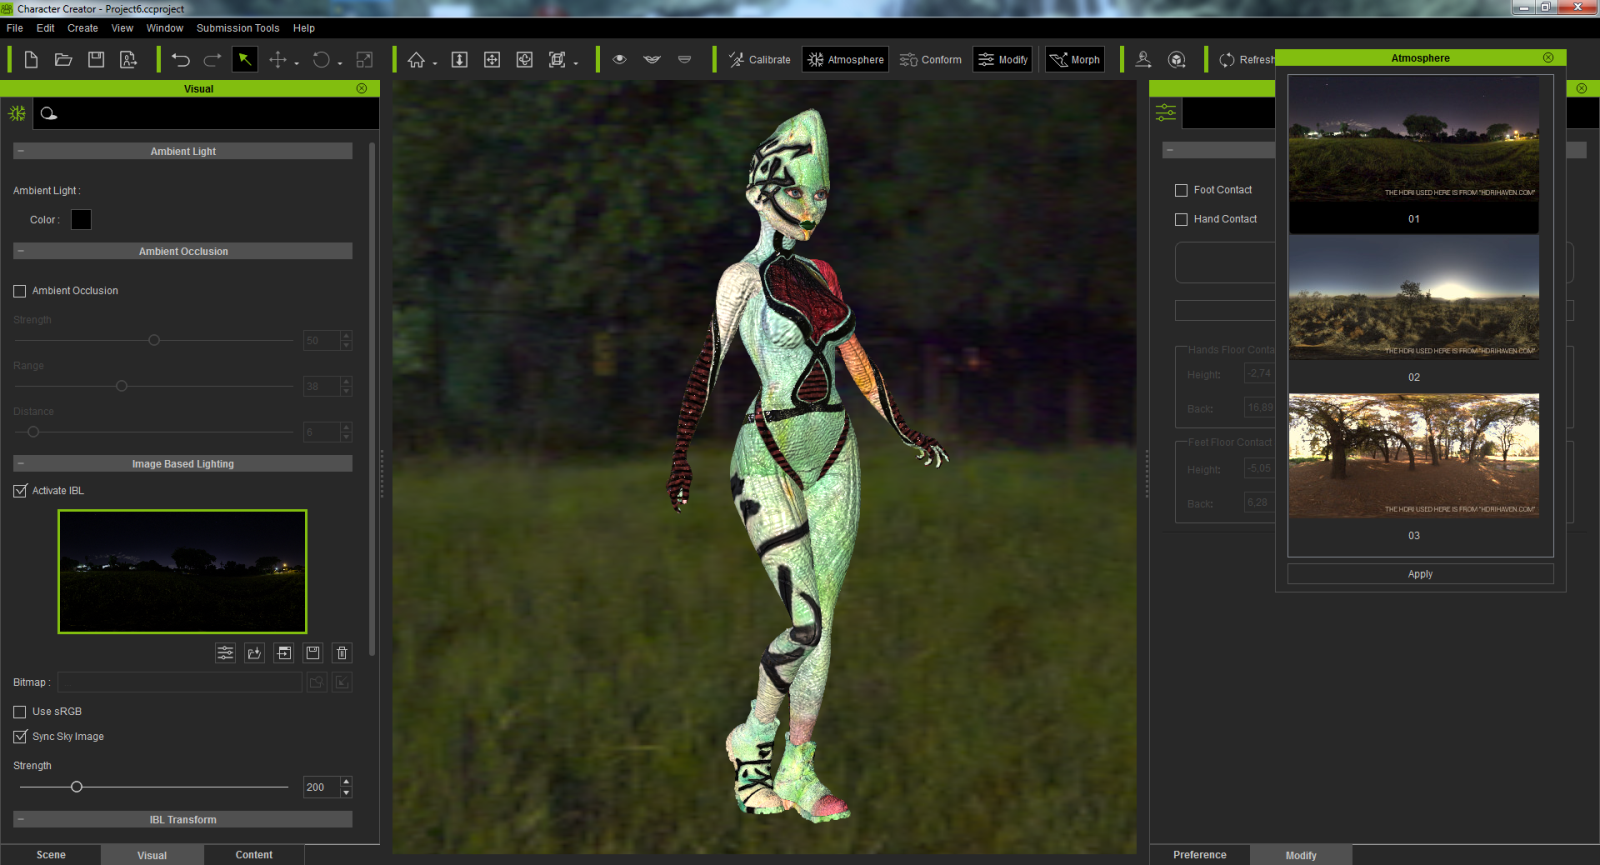Switch to the Content tab
The width and height of the screenshot is (1600, 865).
coord(254,855)
